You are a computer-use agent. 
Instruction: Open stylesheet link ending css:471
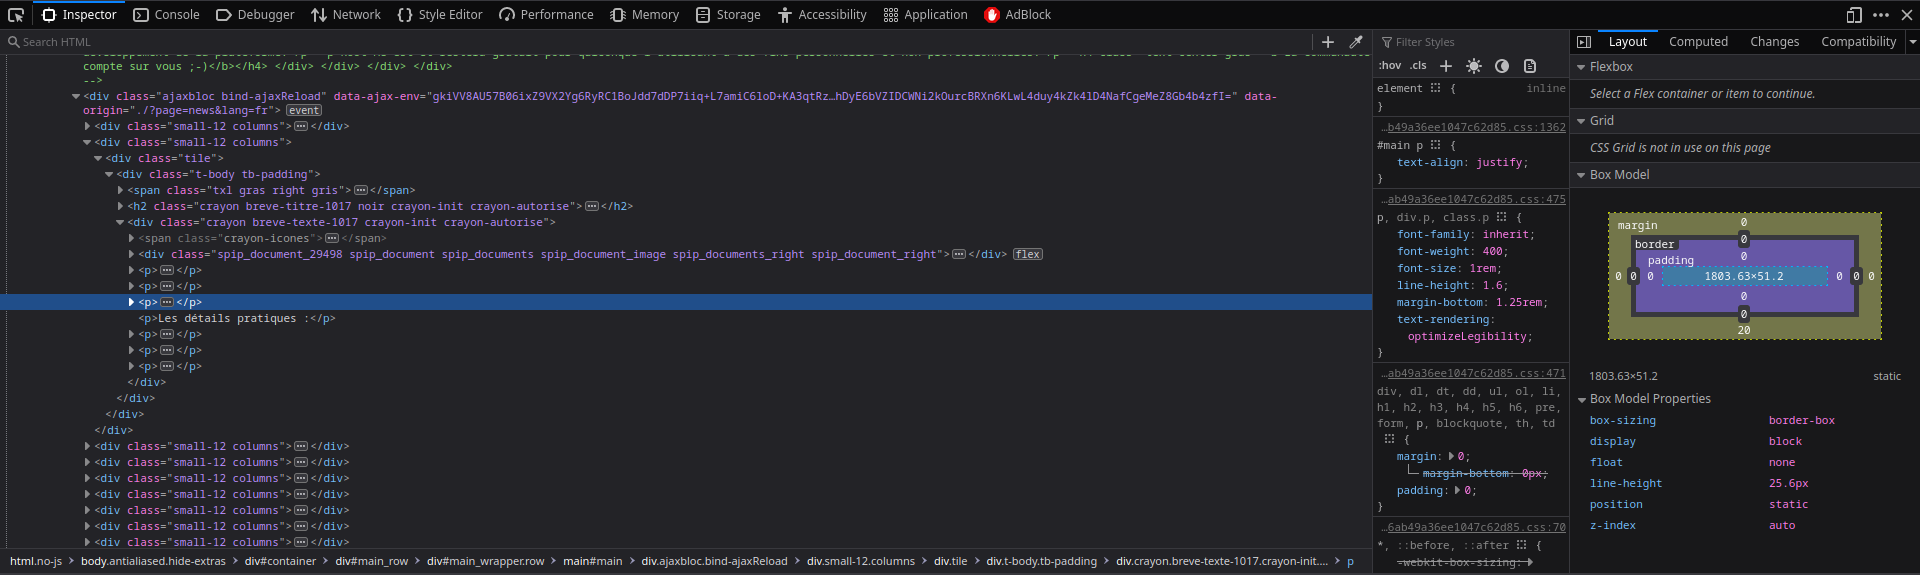[1474, 374]
